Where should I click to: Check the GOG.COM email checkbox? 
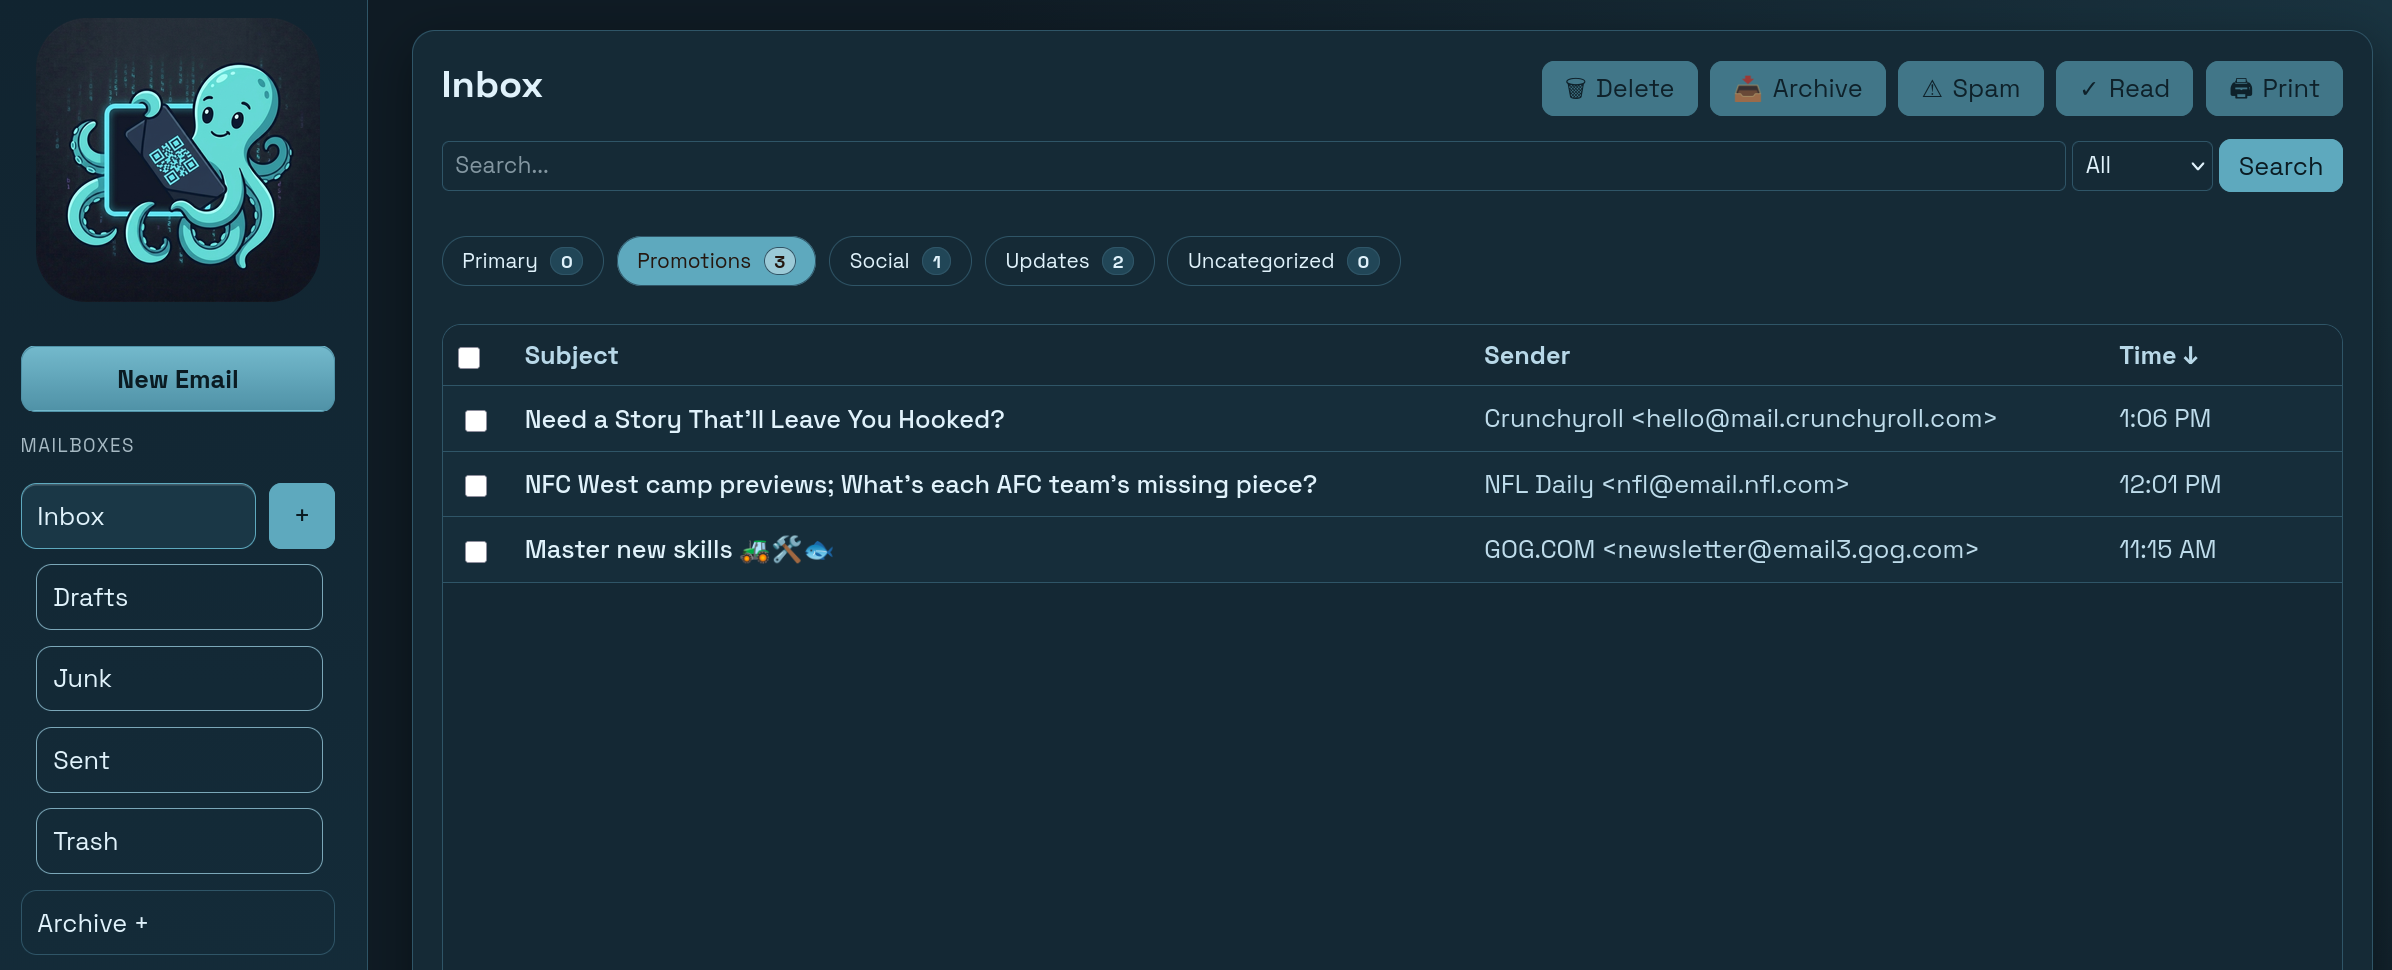(x=476, y=551)
